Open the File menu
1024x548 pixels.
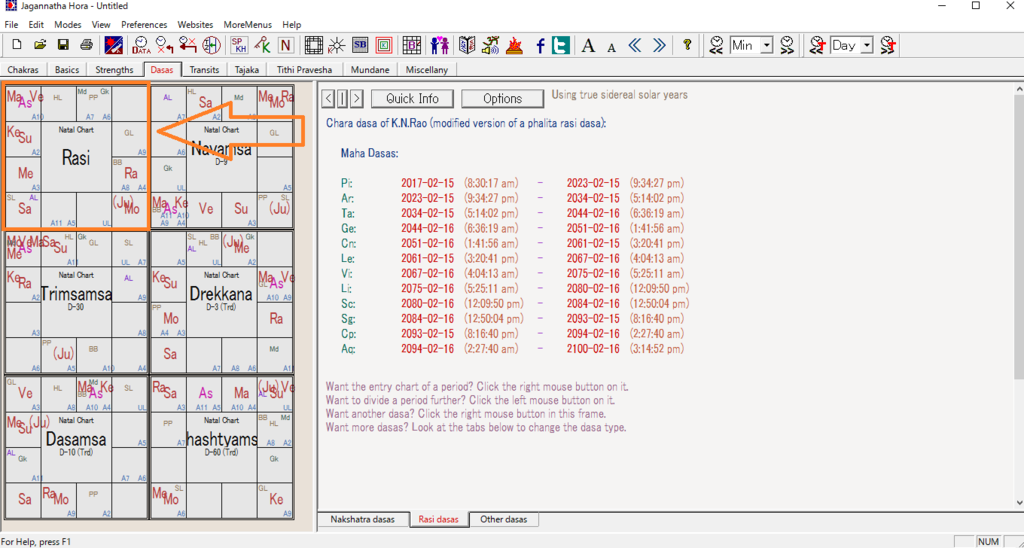point(11,25)
